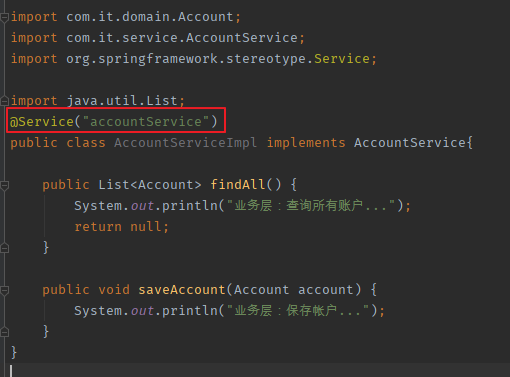
Task: Click the implements keyword
Action: coord(306,143)
